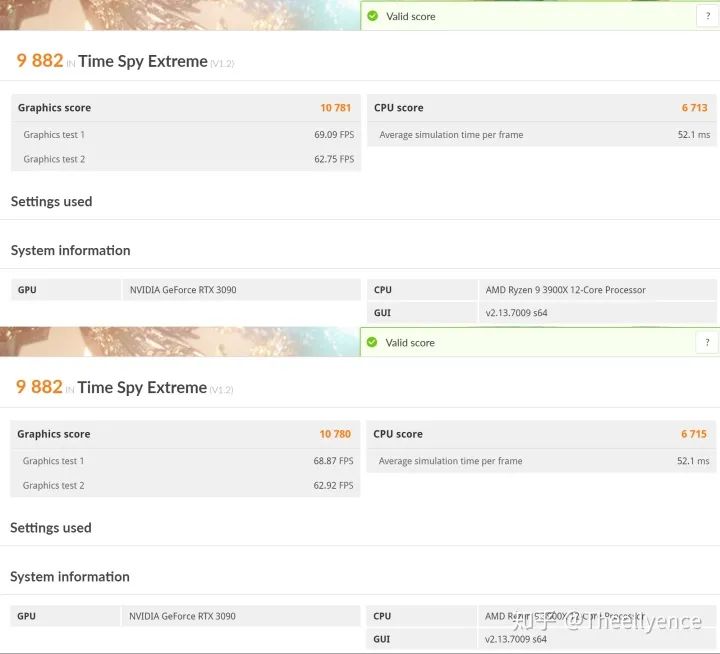This screenshot has height=654, width=720.
Task: Collapse System information in the second result
Action: pos(70,576)
